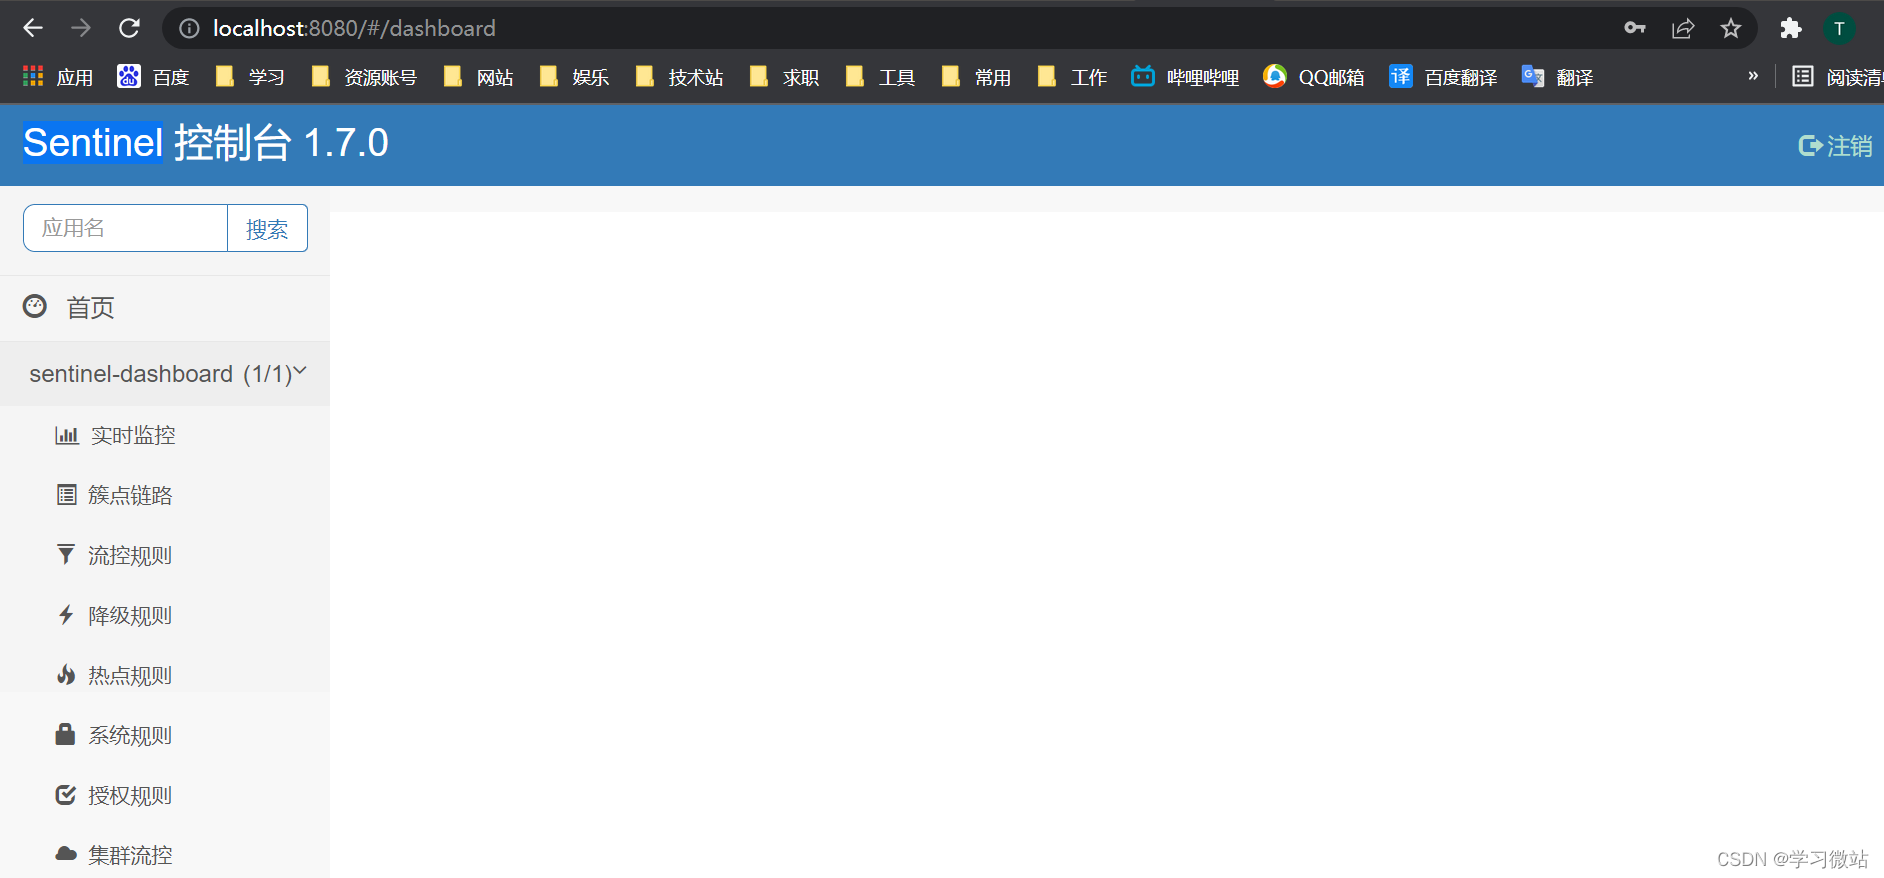1884x878 pixels.
Task: Open the profile avatar T
Action: (x=1839, y=28)
